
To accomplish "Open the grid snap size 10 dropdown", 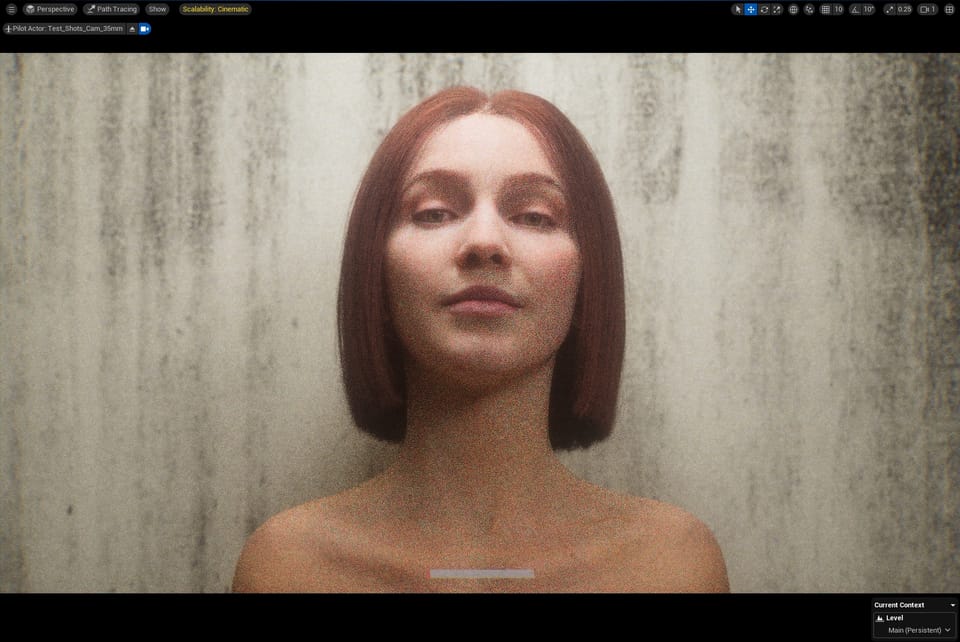I will [838, 9].
